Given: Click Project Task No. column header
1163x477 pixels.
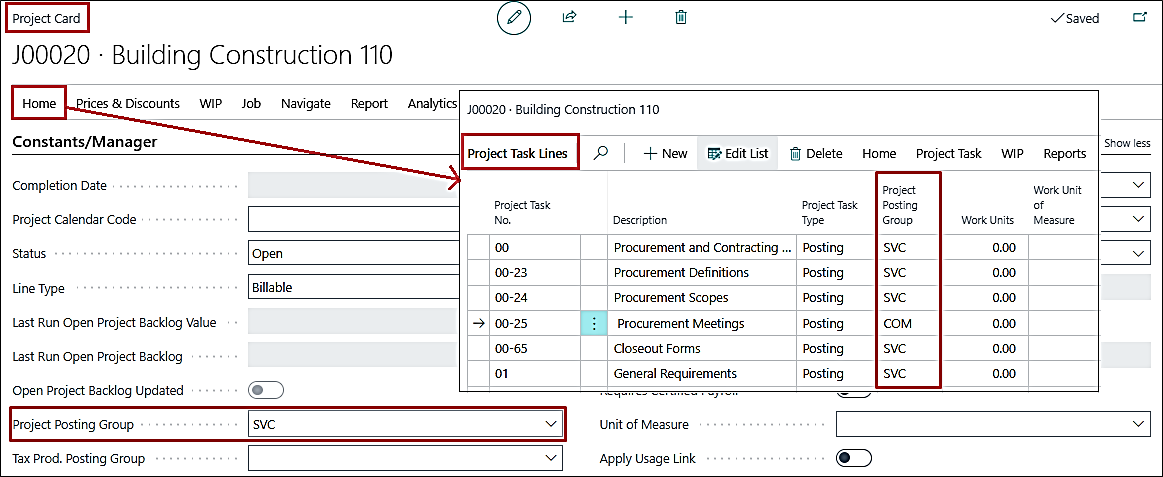Looking at the screenshot, I should click(x=522, y=212).
